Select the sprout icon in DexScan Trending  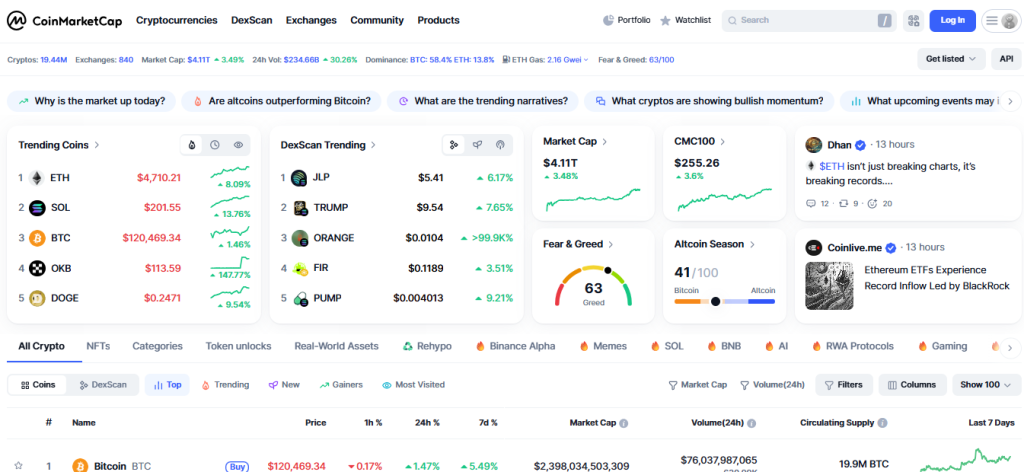coord(477,145)
